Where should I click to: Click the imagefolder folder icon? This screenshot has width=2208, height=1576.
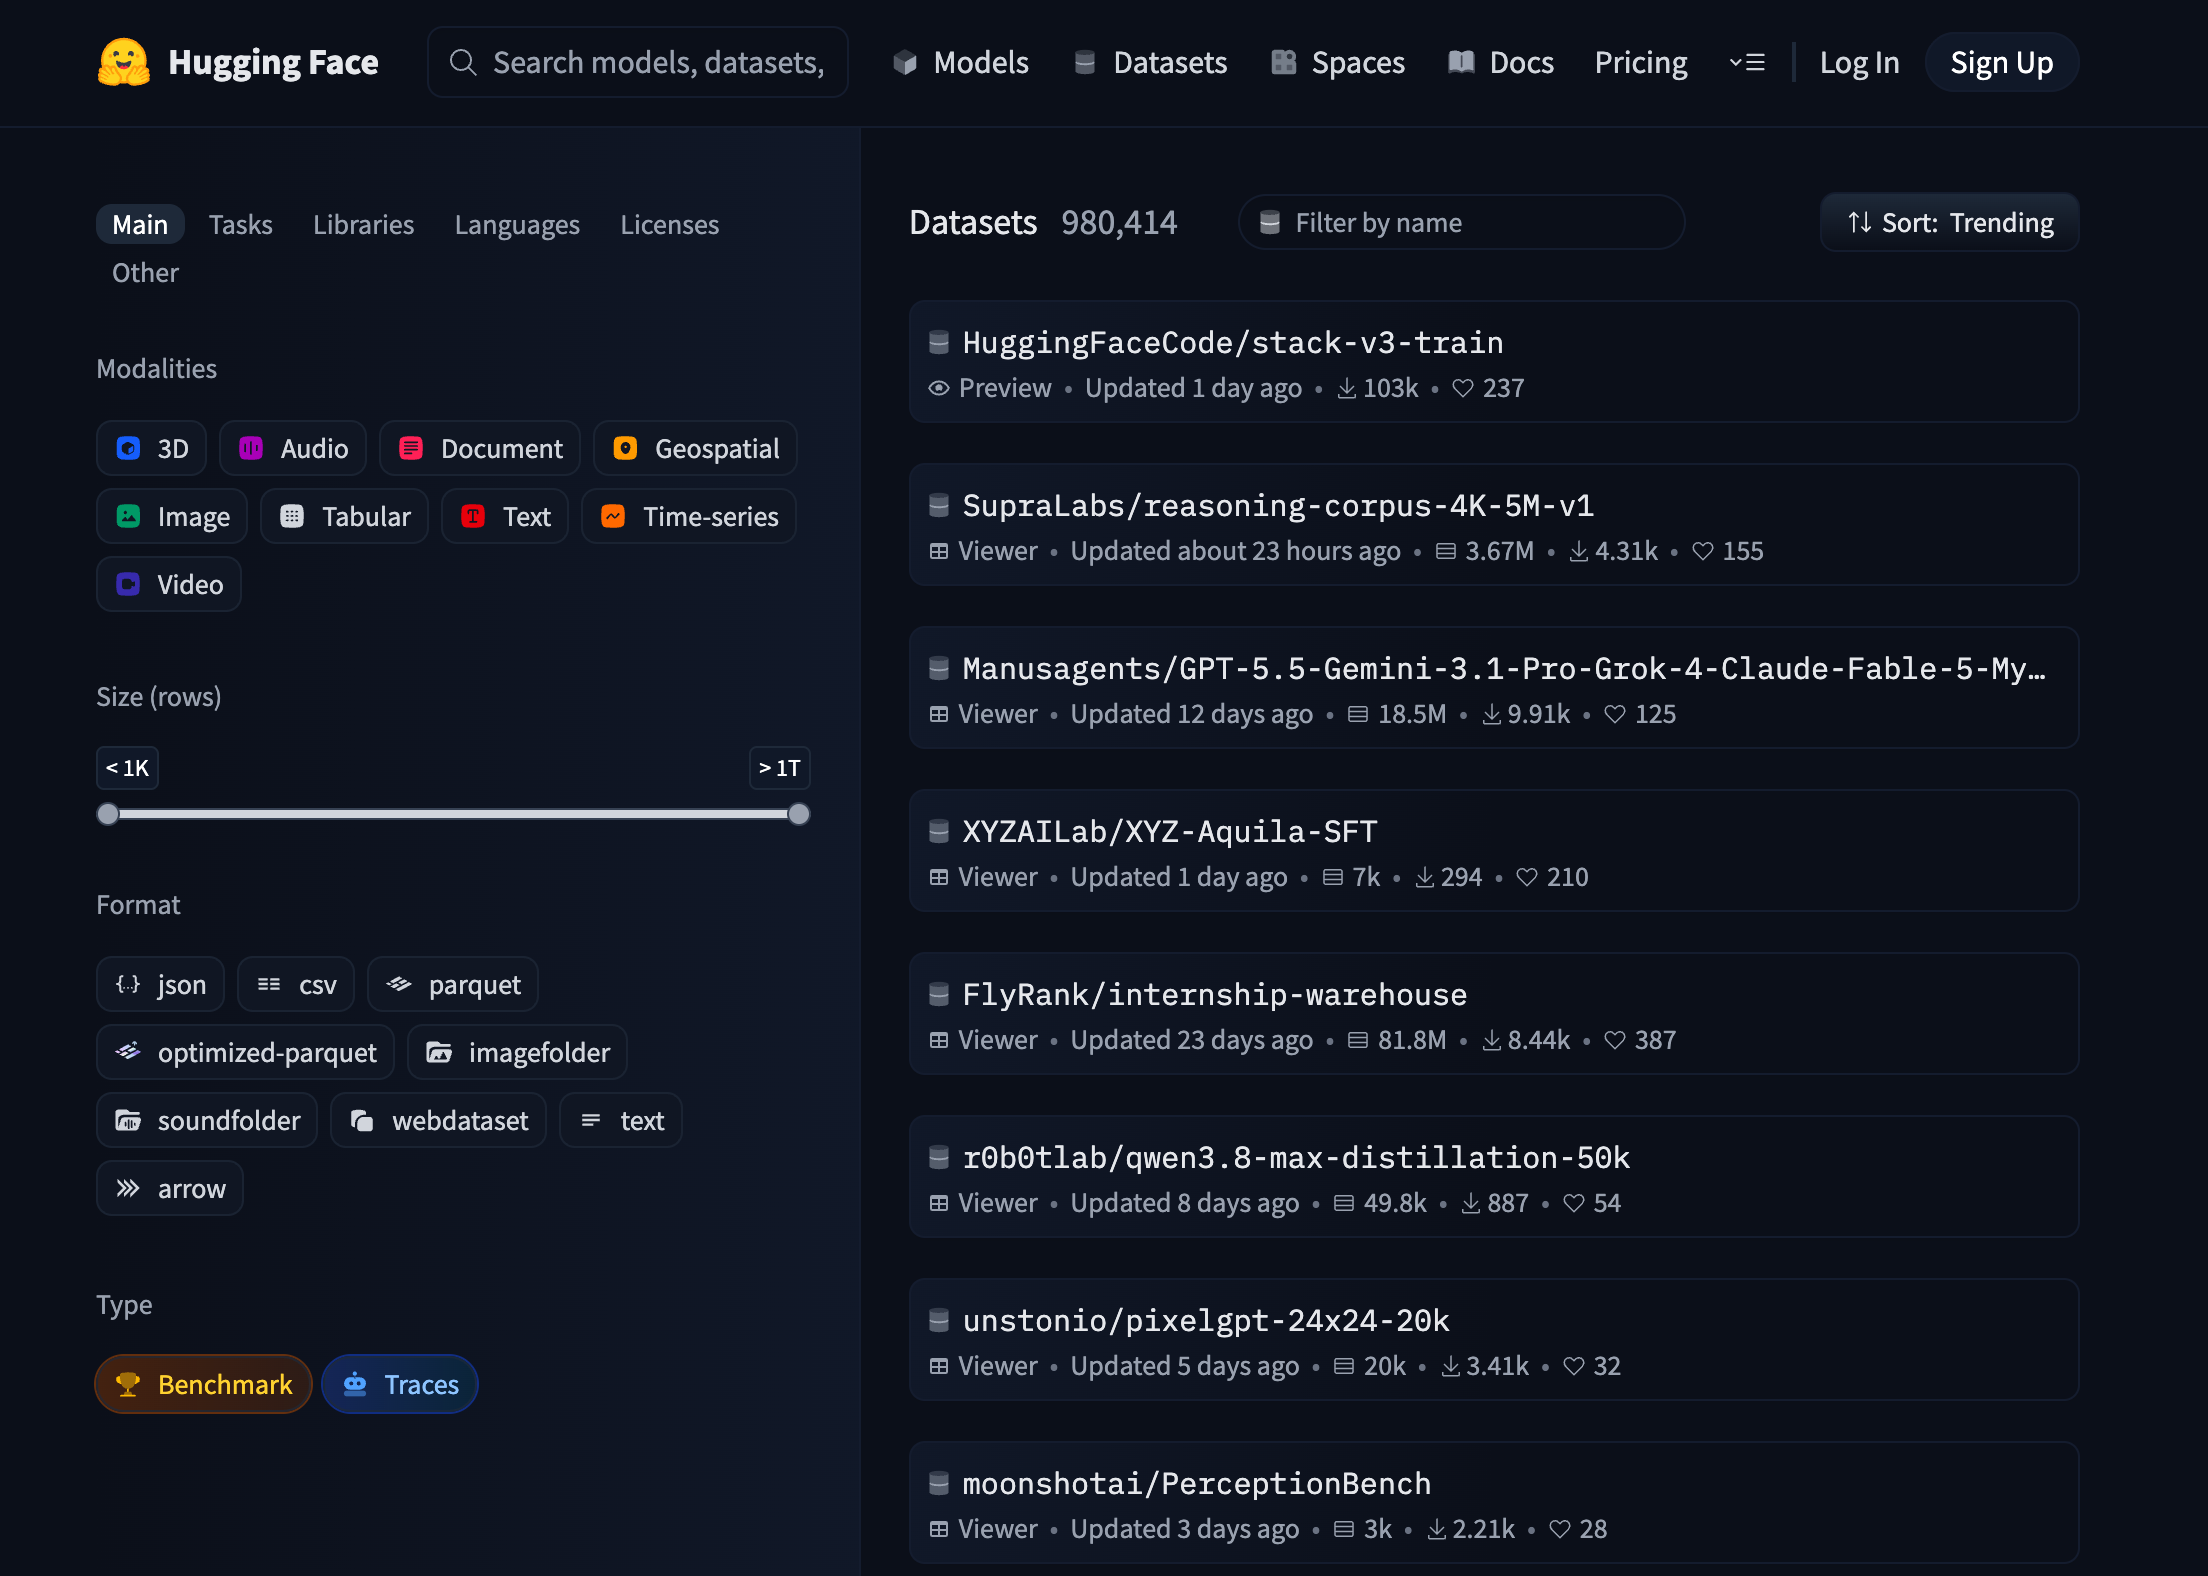[x=439, y=1052]
